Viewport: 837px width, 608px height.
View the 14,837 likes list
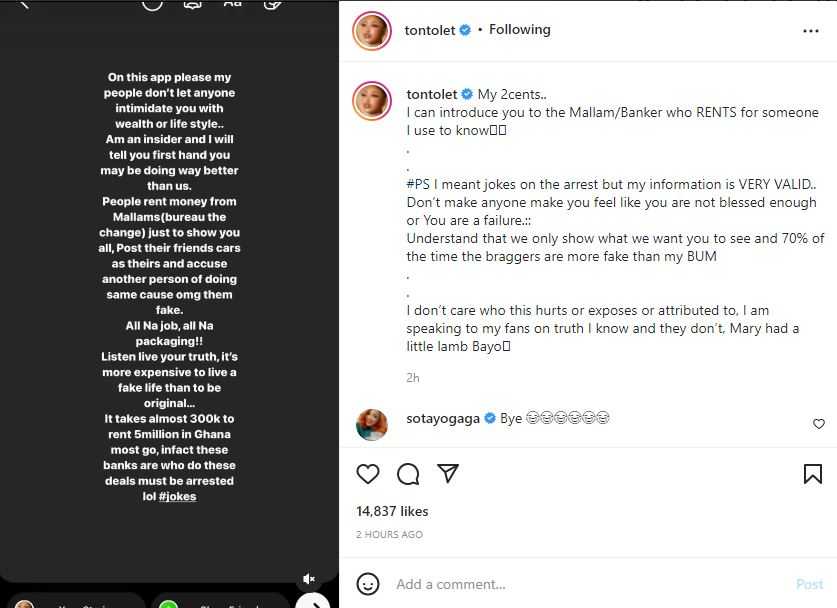(392, 511)
